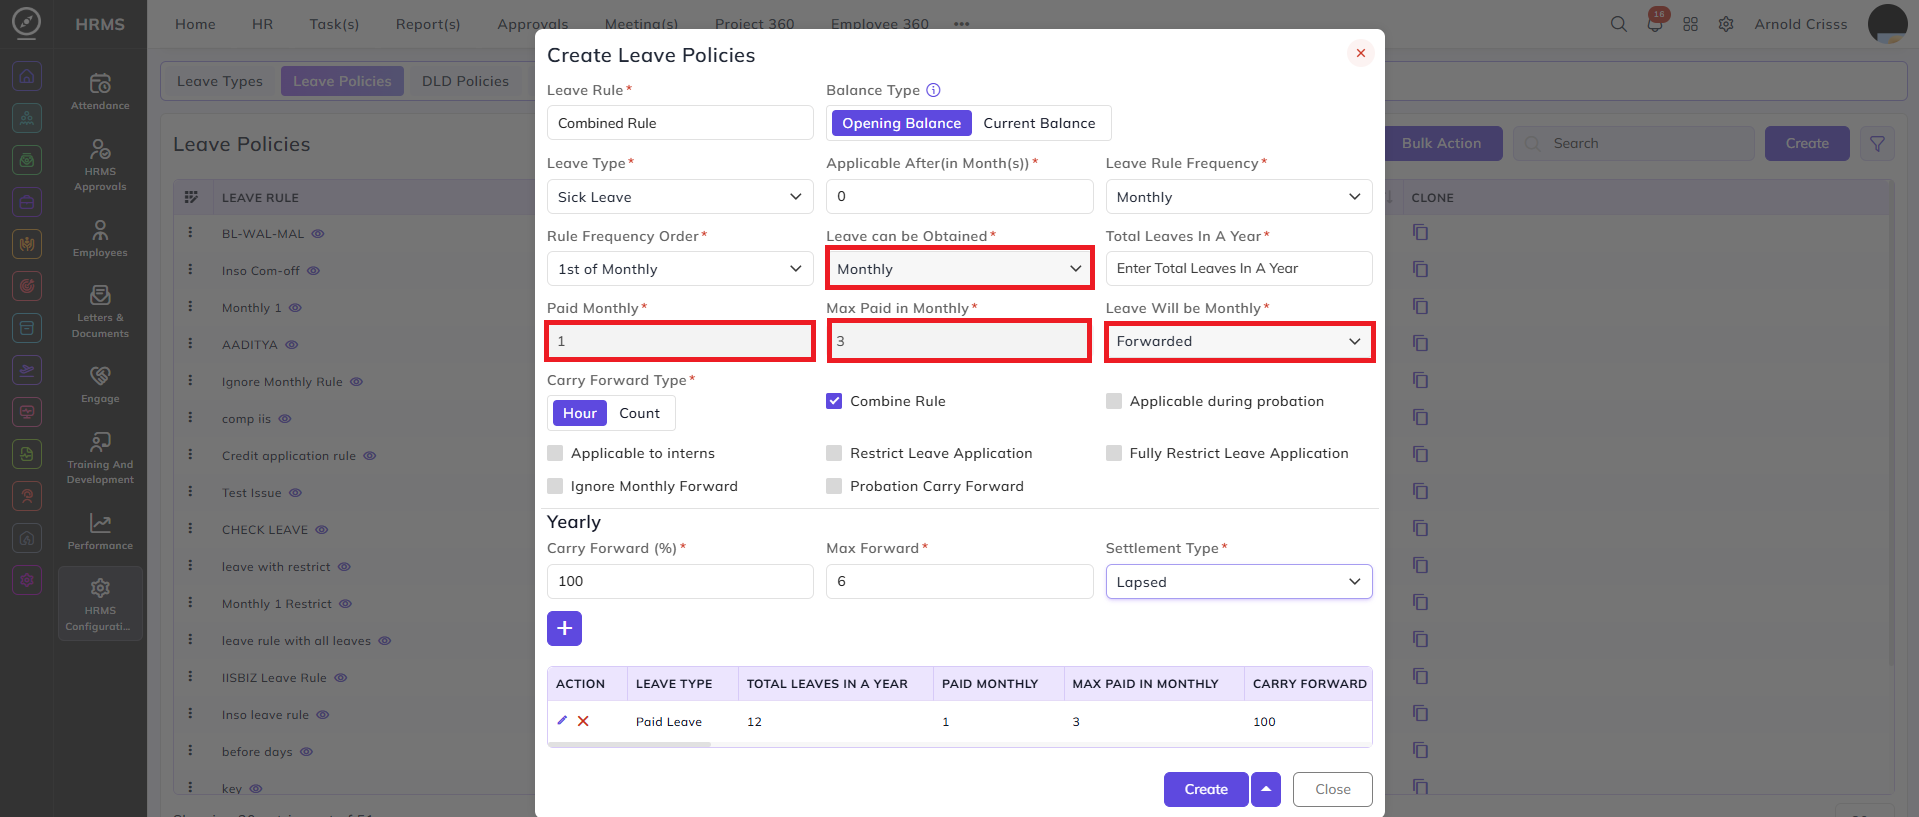
Task: Check Probation Carry Forward
Action: (x=834, y=486)
